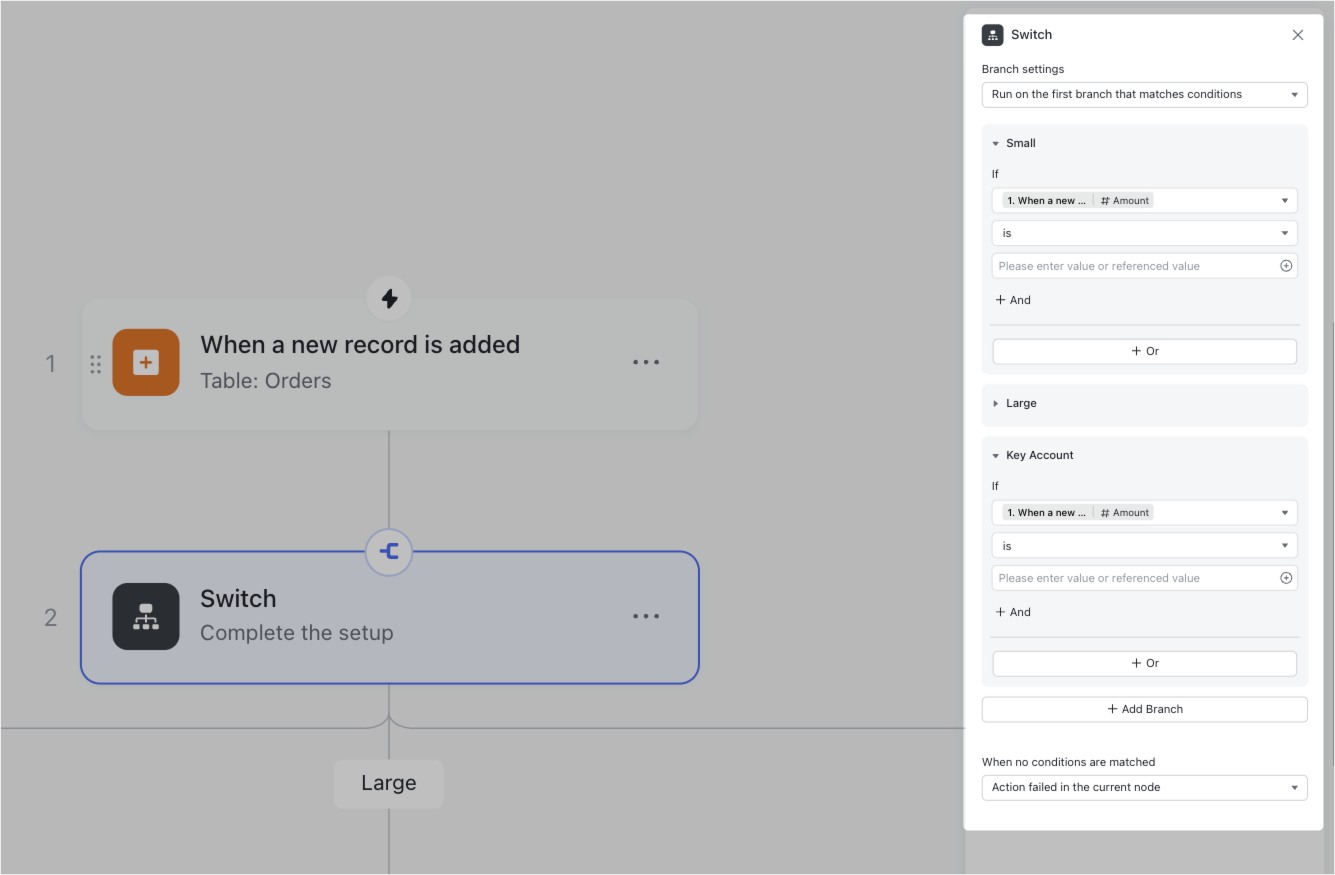This screenshot has width=1335, height=875.
Task: Click the Add Branch button
Action: pos(1144,709)
